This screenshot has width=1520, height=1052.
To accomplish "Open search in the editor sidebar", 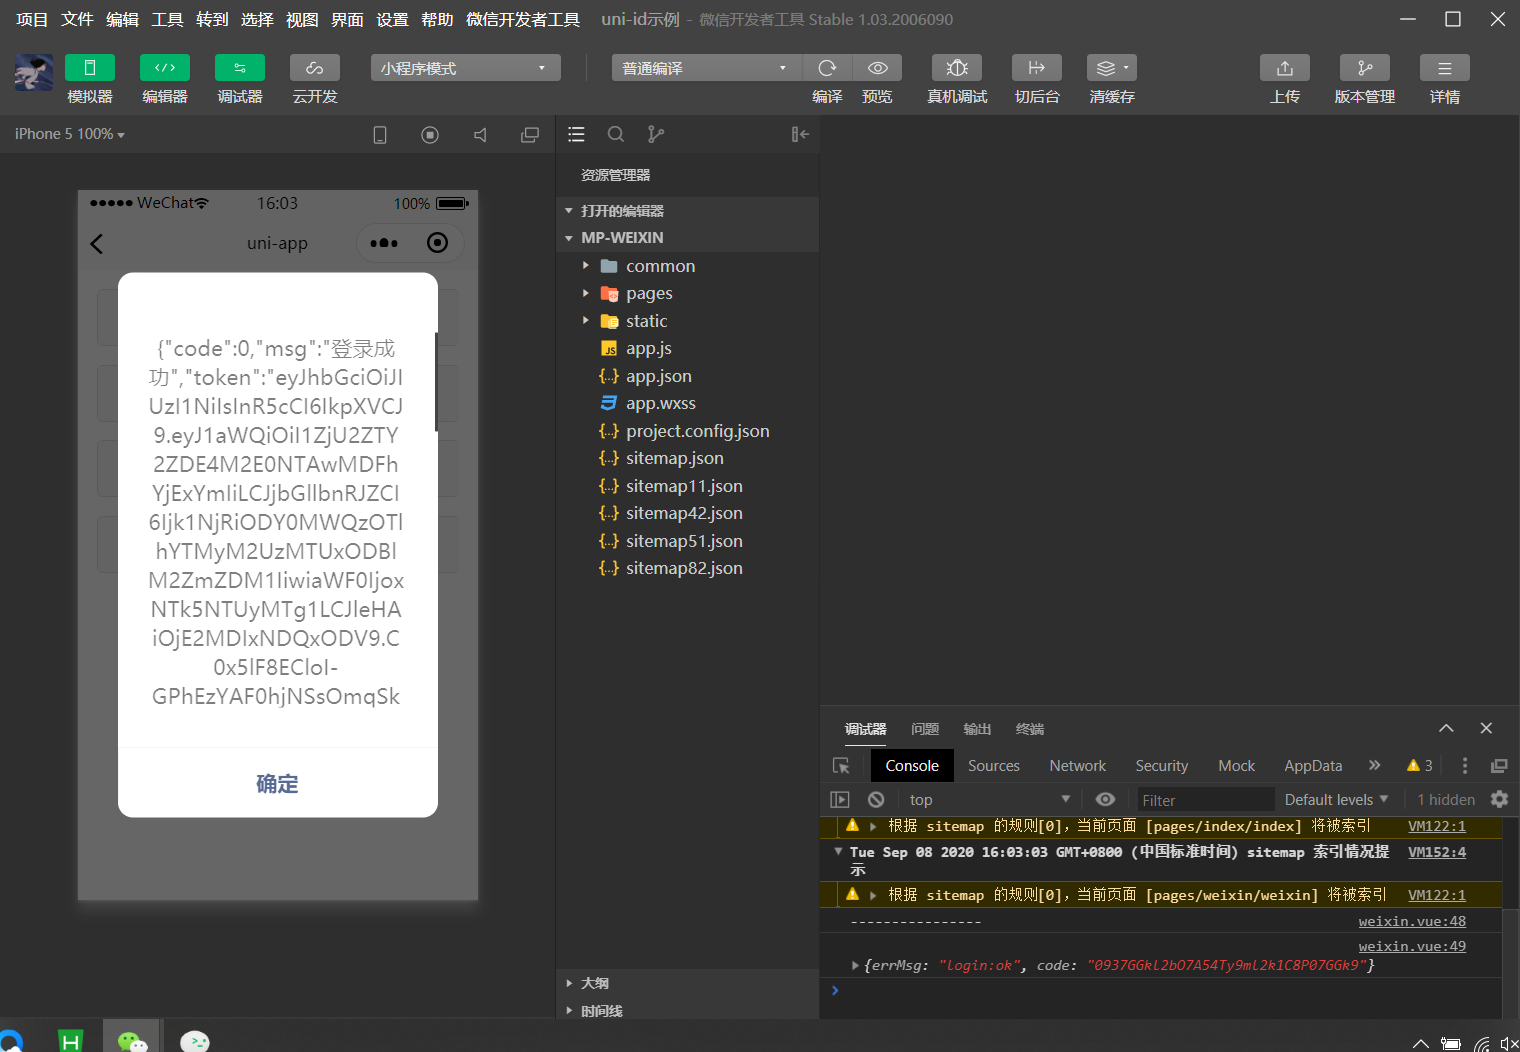I will [x=616, y=134].
